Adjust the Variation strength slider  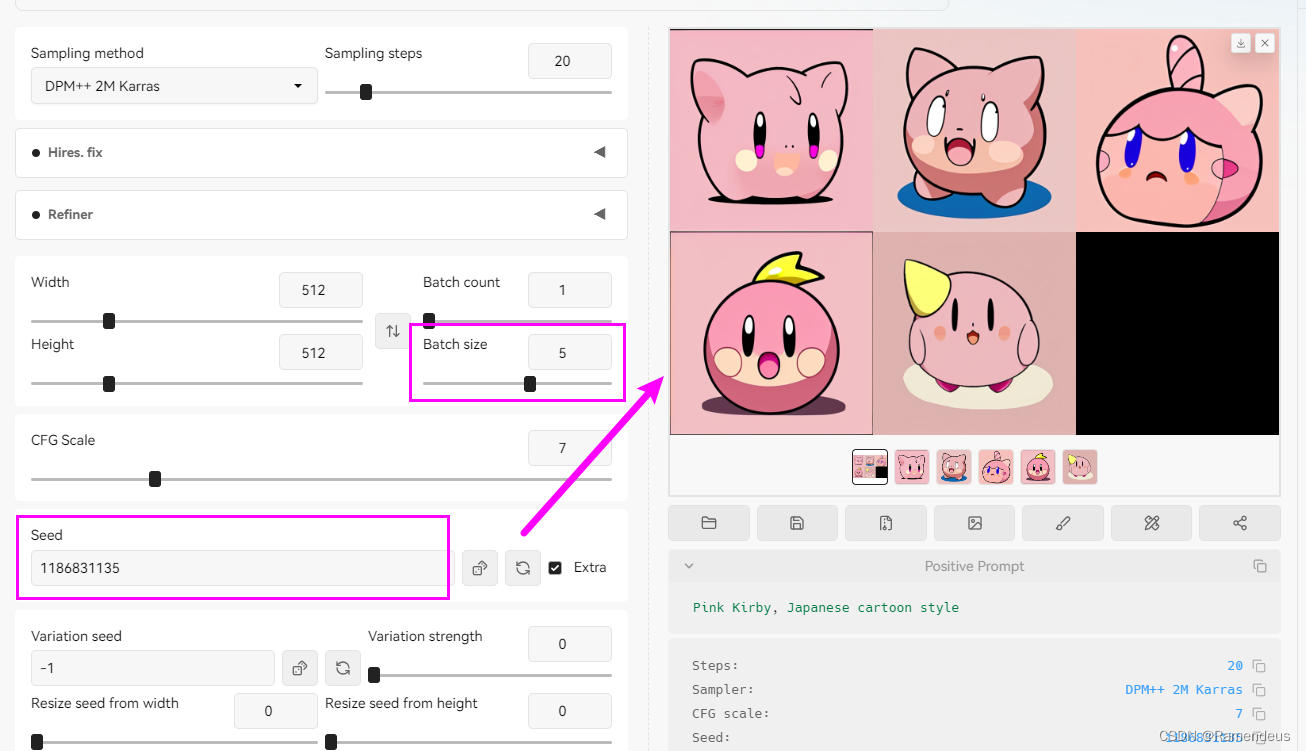click(x=490, y=675)
